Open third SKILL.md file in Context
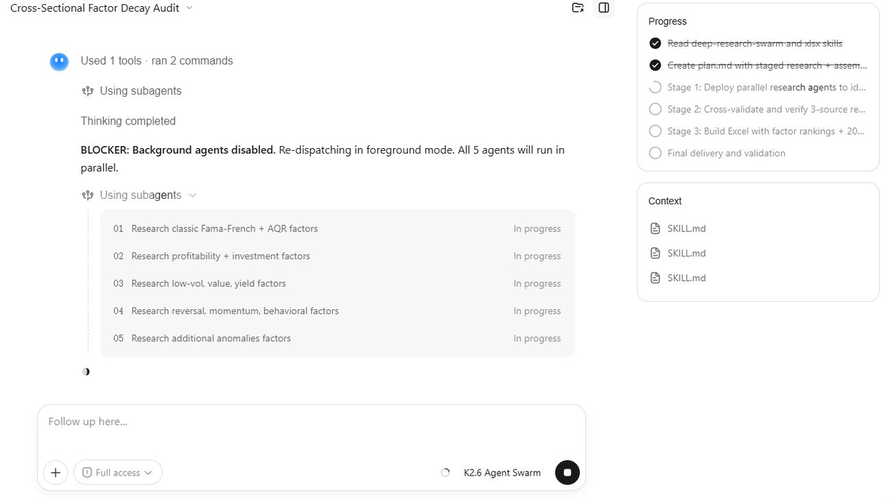The height and width of the screenshot is (502, 890). 678,278
